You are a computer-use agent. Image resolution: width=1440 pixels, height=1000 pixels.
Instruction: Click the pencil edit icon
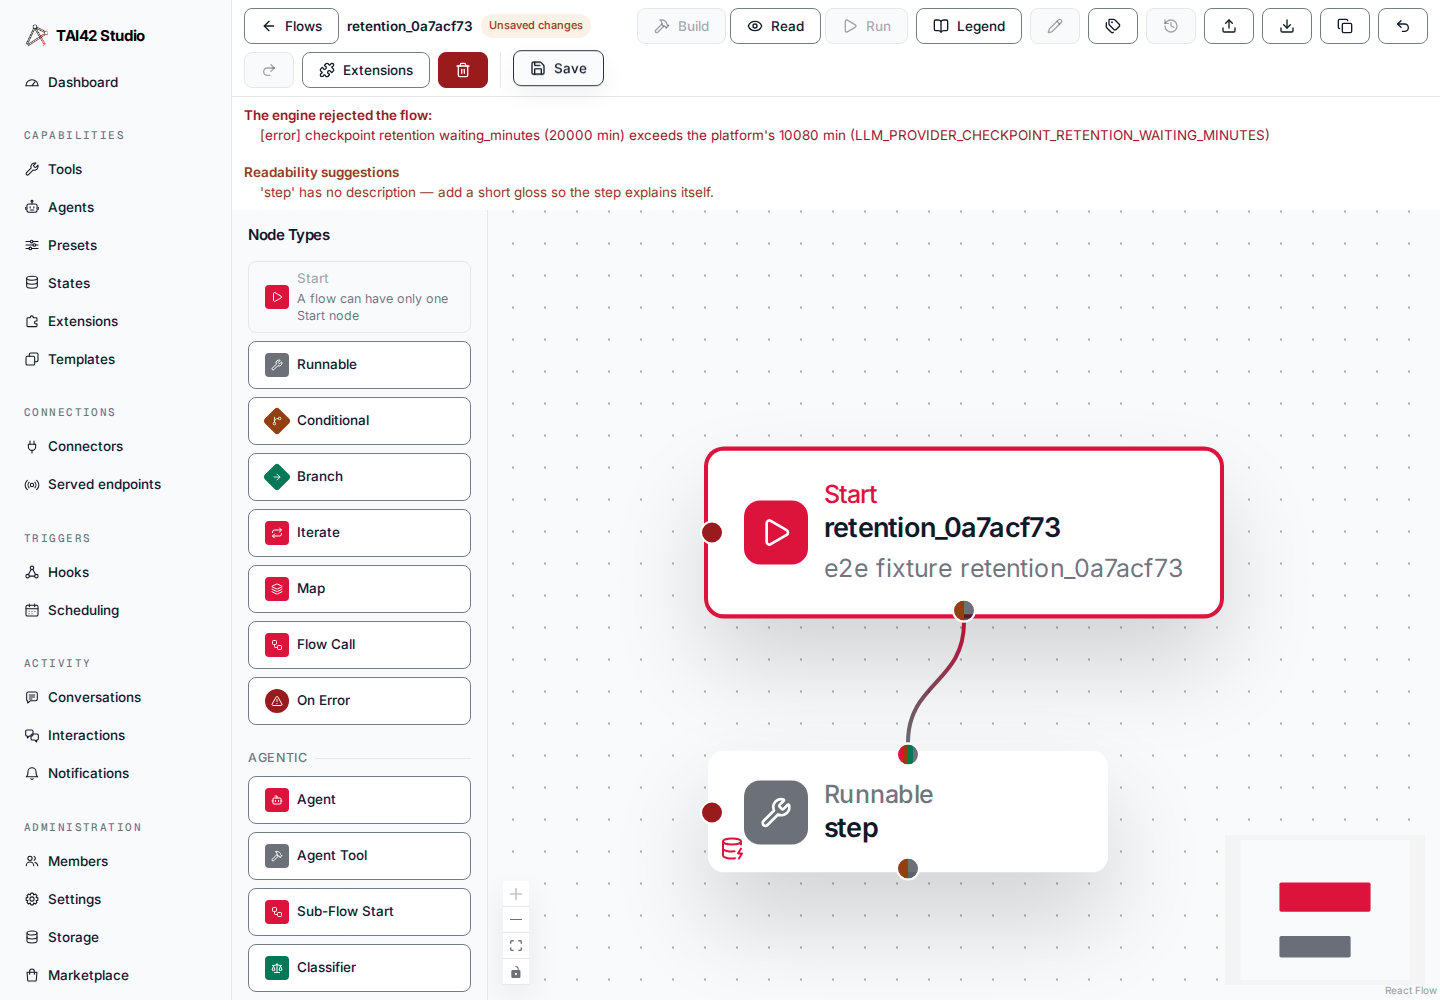(1055, 26)
